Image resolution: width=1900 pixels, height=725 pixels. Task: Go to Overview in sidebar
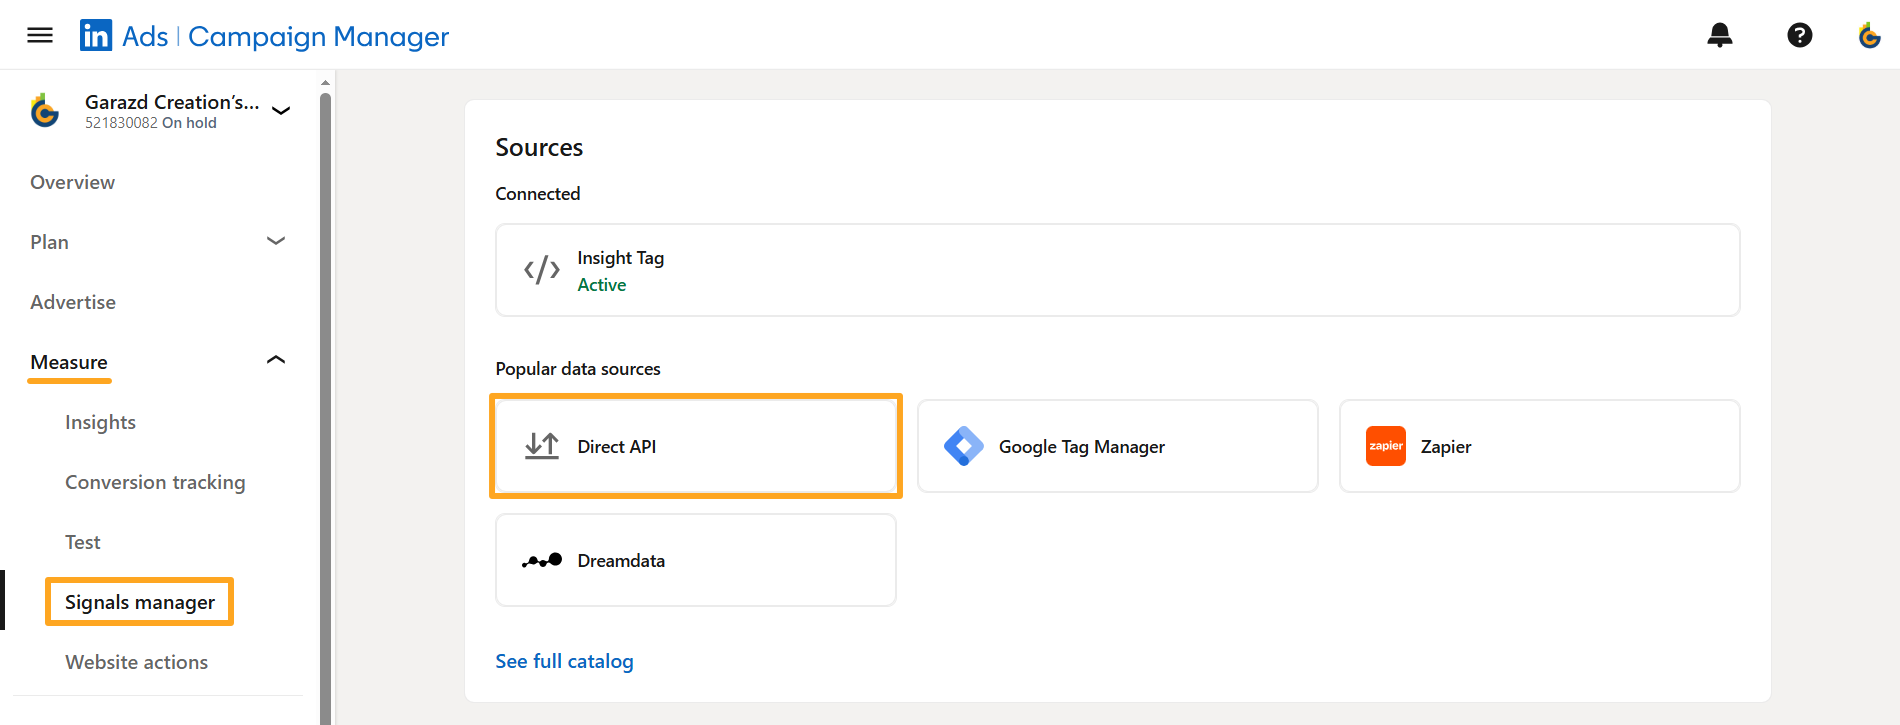click(x=72, y=182)
